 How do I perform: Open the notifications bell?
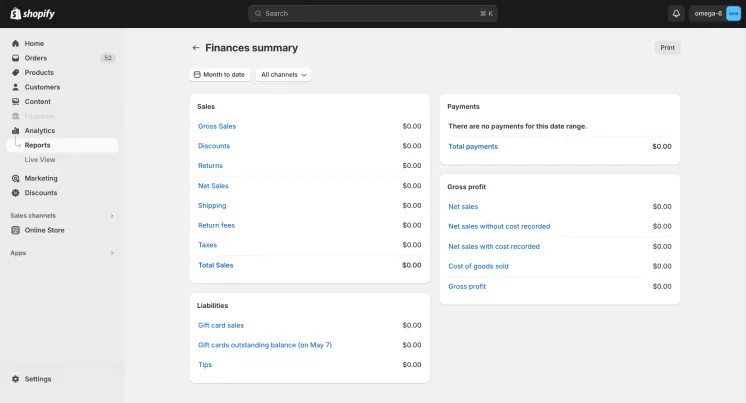click(676, 13)
